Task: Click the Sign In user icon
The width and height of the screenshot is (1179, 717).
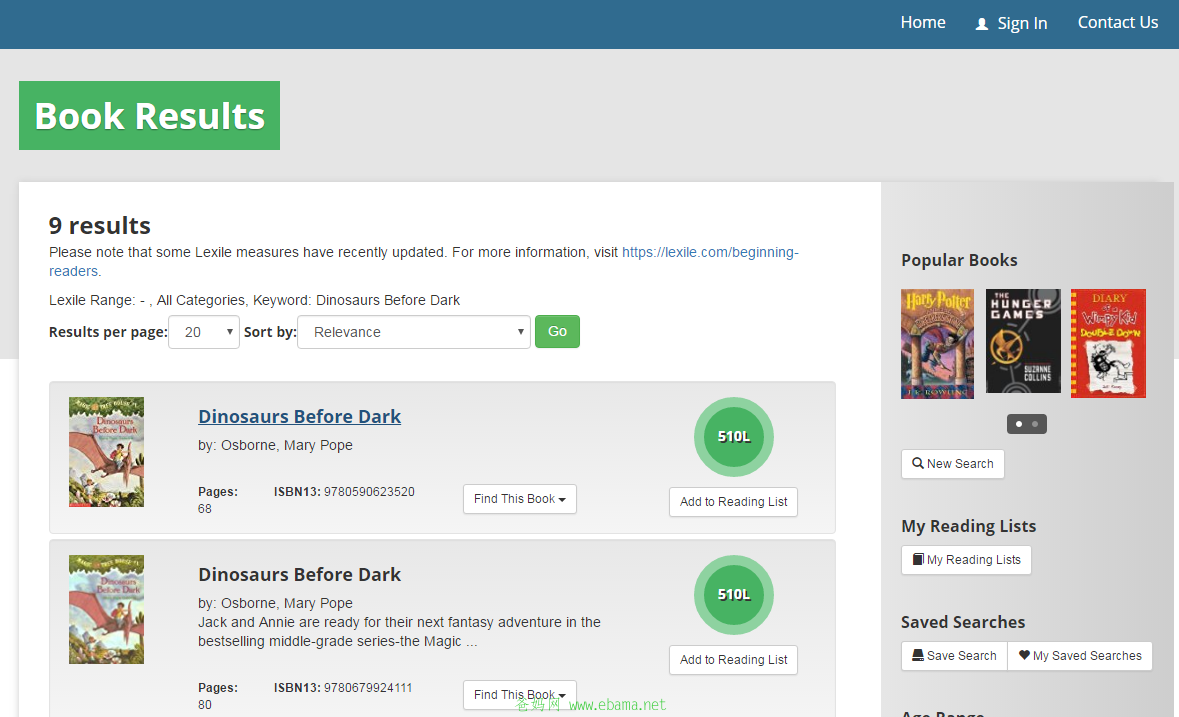Action: coord(981,24)
